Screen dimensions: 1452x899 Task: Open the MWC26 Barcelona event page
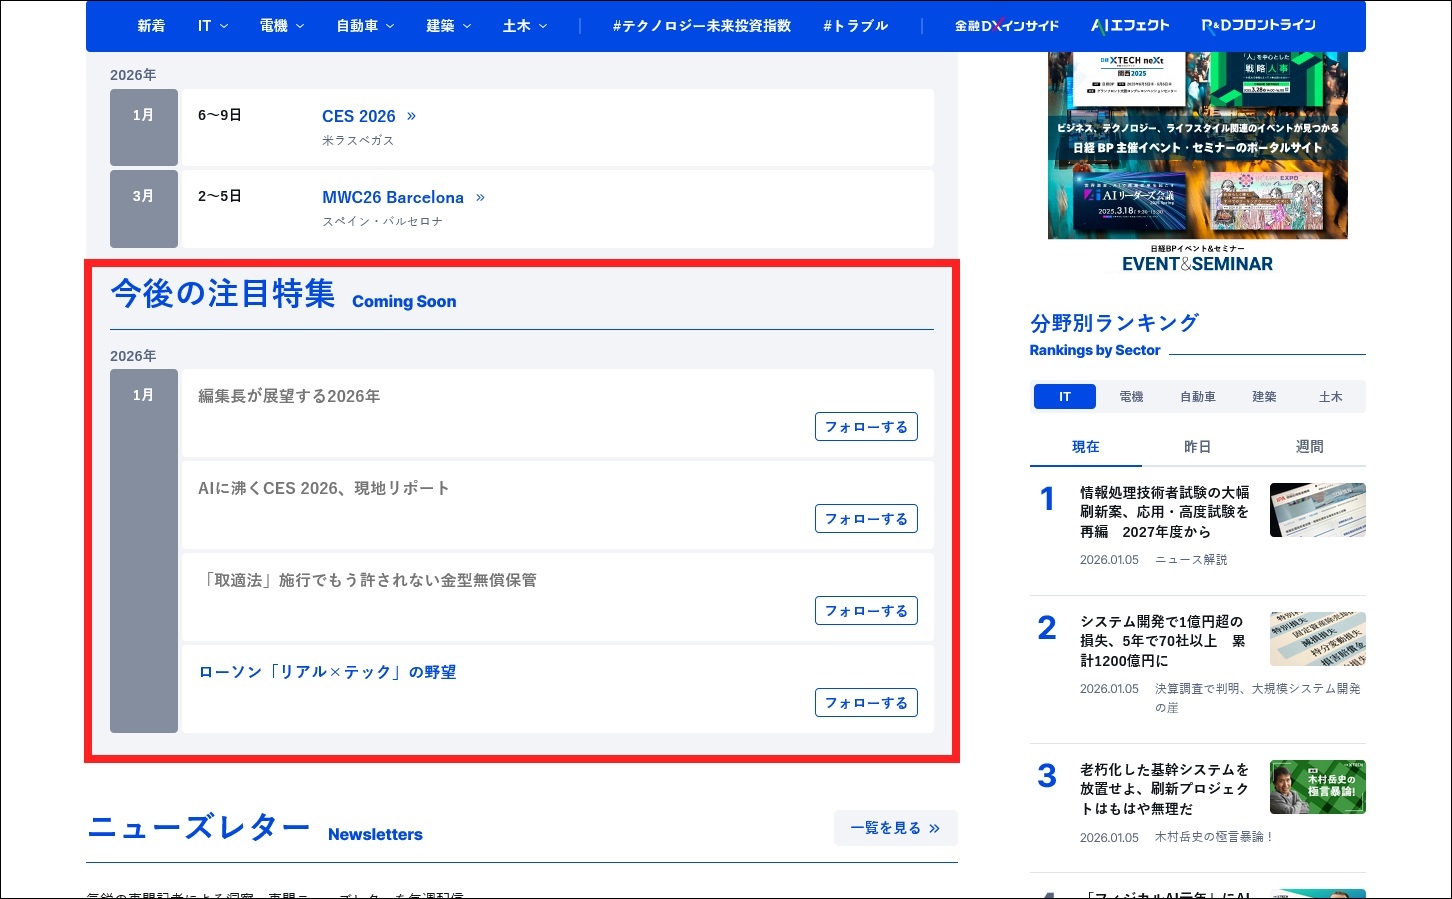tap(394, 197)
